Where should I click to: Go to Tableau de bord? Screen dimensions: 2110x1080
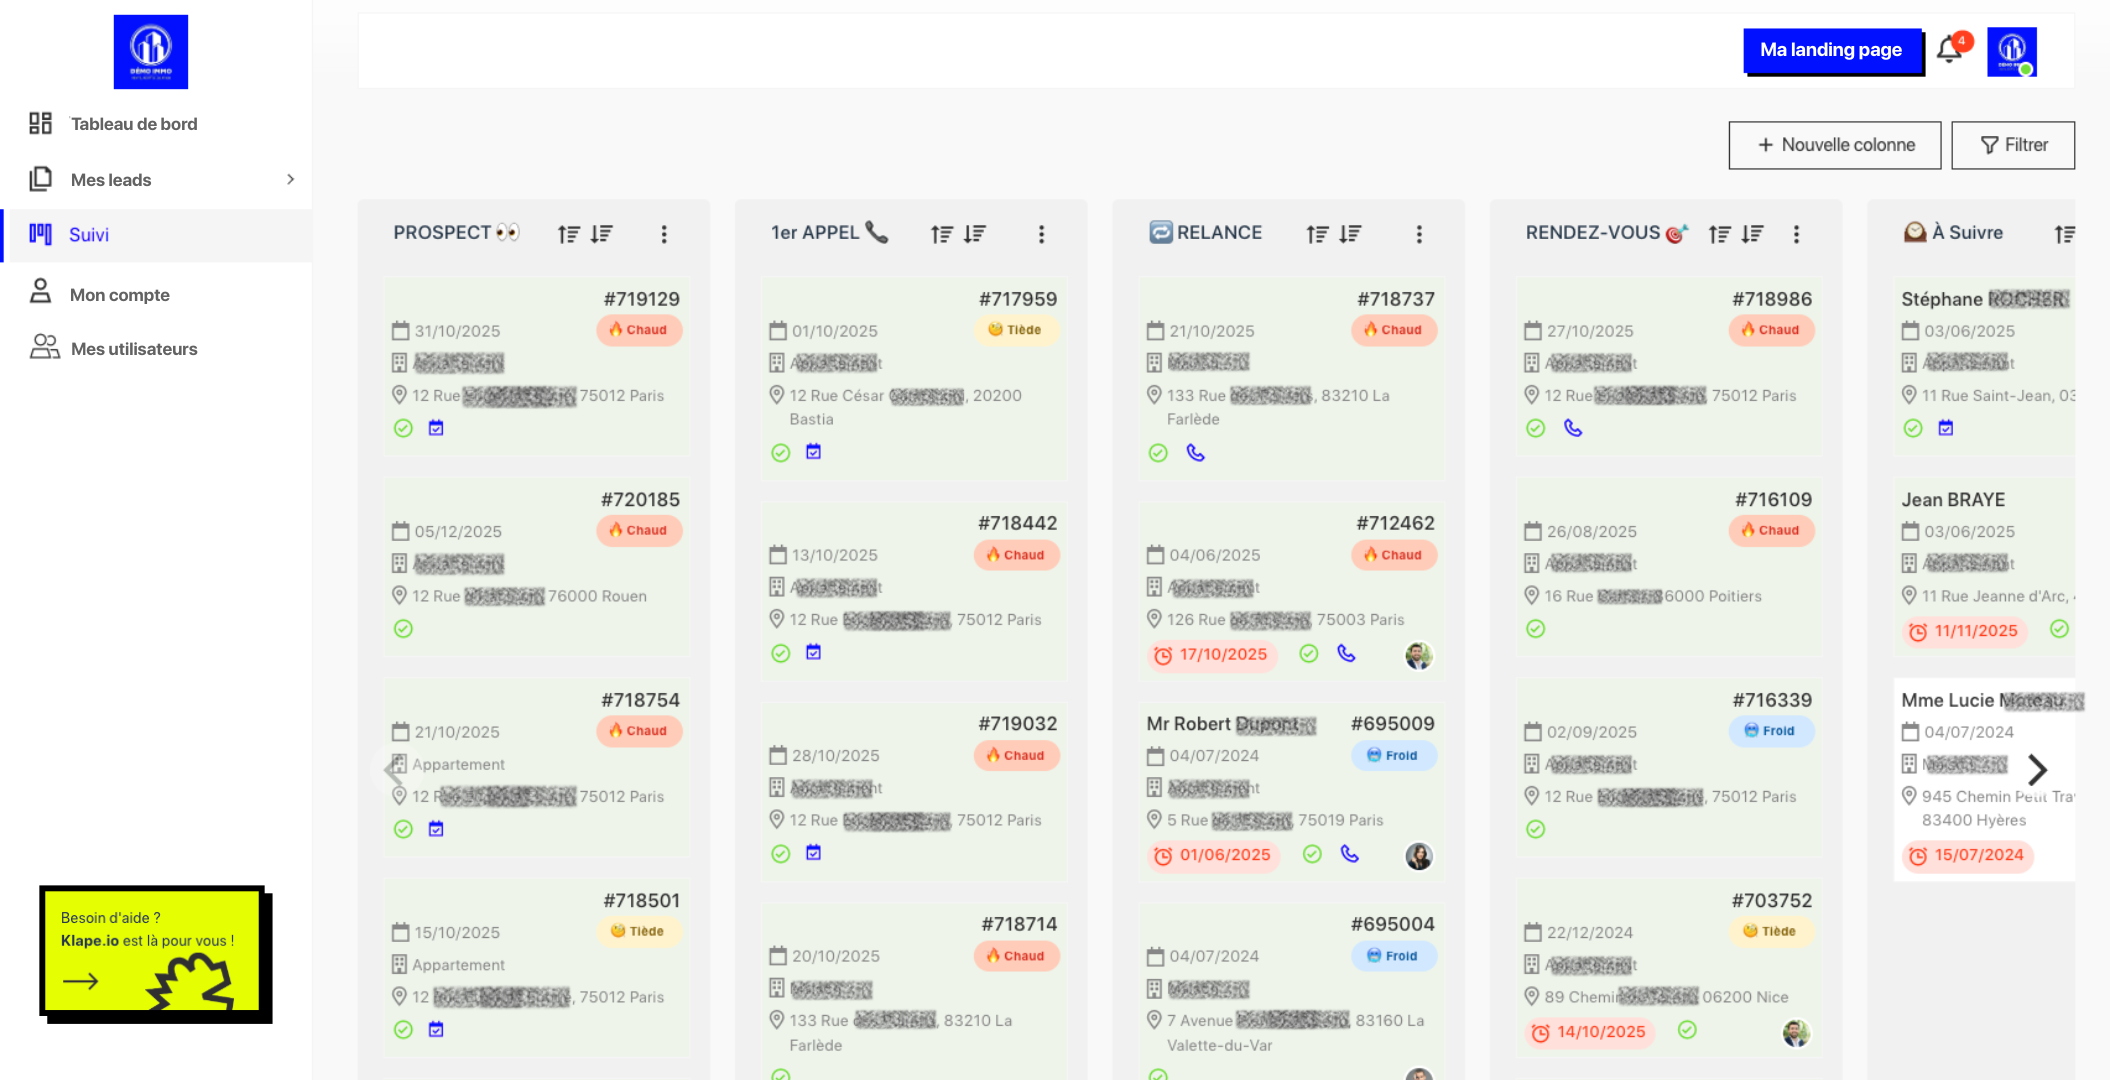tap(134, 124)
